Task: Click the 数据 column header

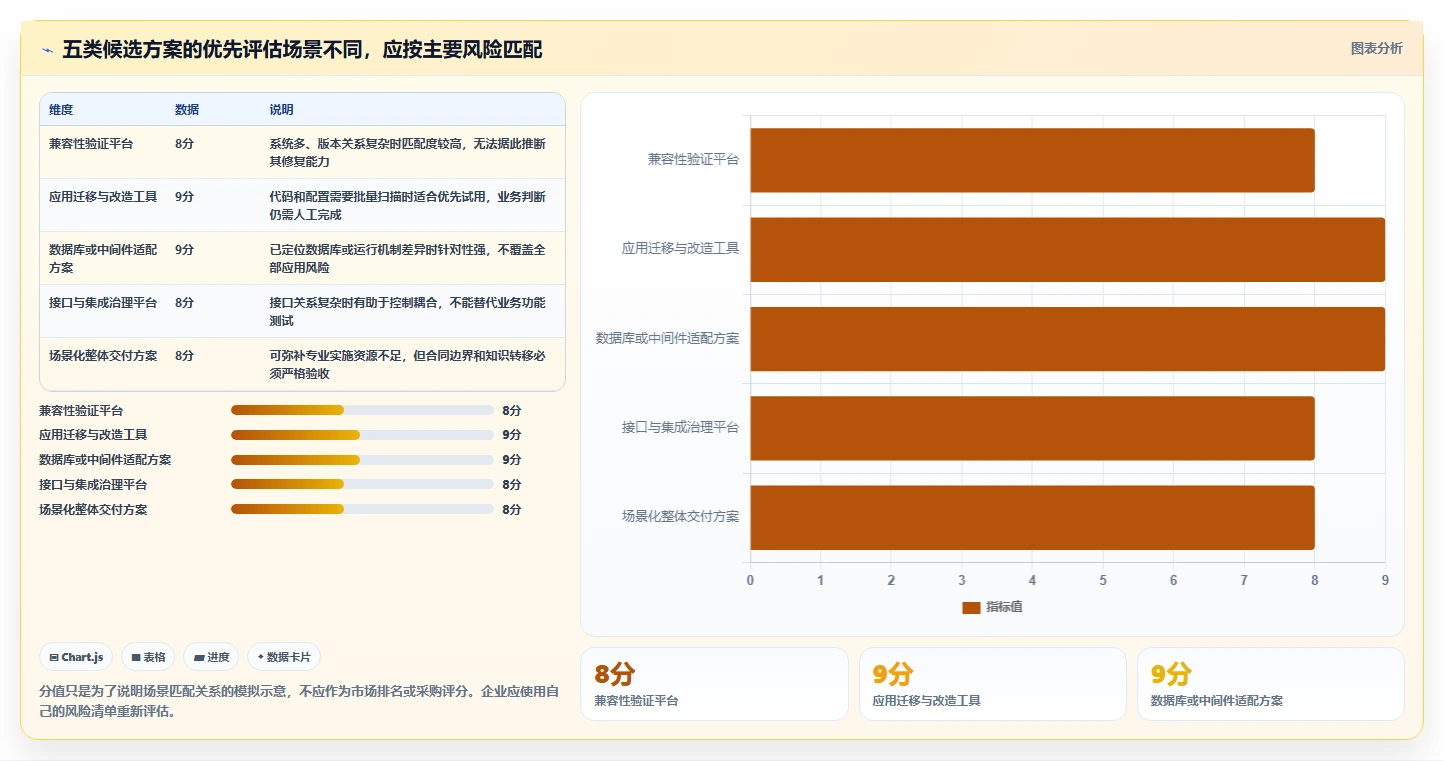Action: [187, 110]
